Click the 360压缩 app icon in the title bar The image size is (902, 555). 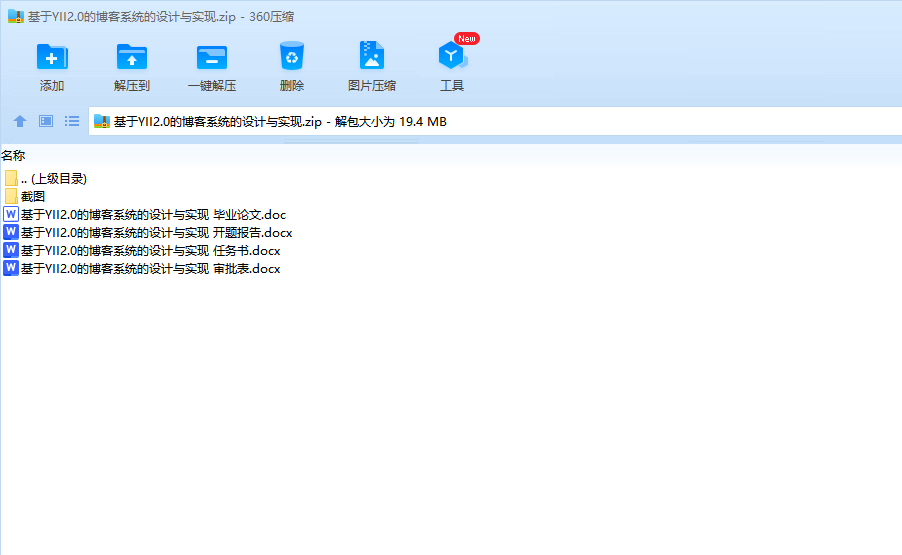pos(16,16)
